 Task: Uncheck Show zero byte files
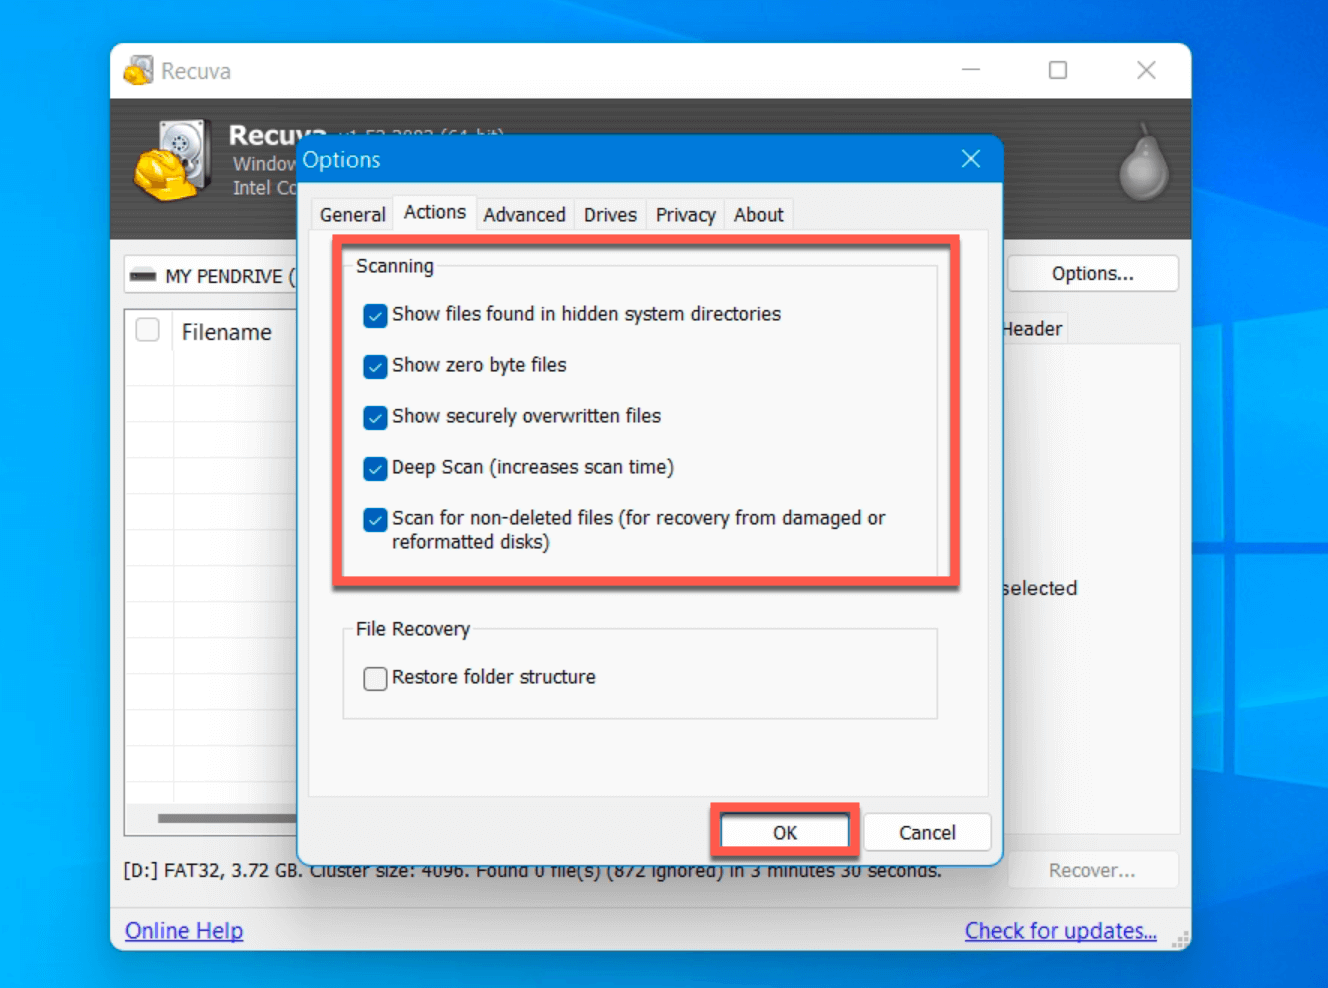pyautogui.click(x=375, y=367)
